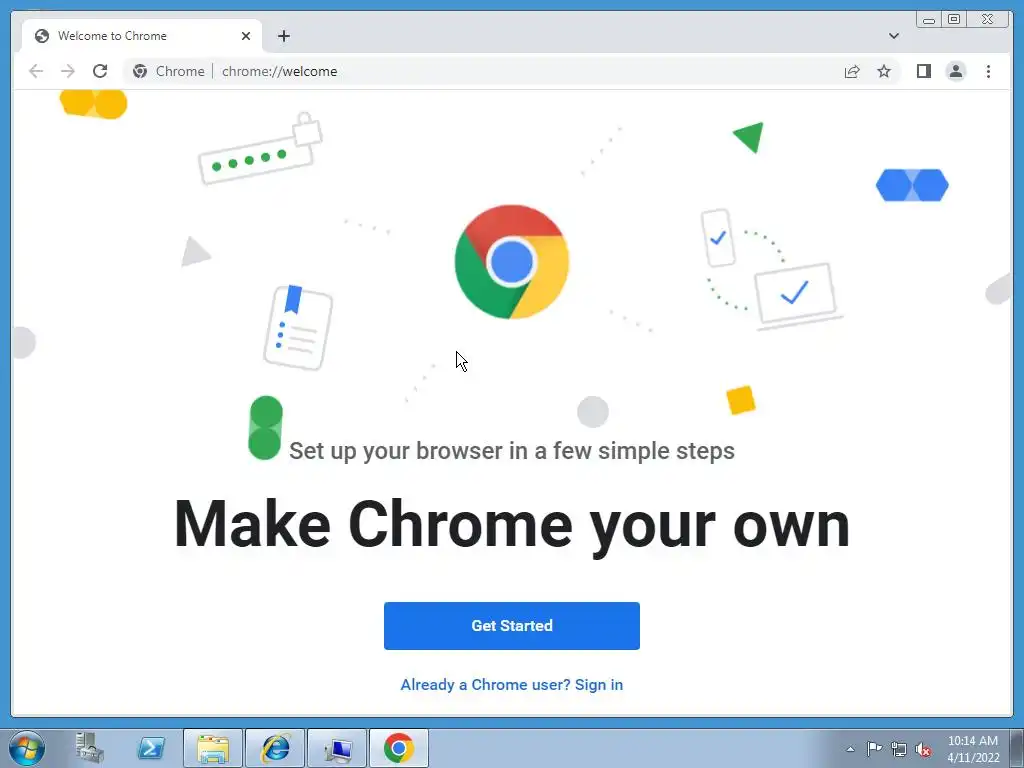1024x768 pixels.
Task: Share this page via the share icon
Action: tap(852, 71)
